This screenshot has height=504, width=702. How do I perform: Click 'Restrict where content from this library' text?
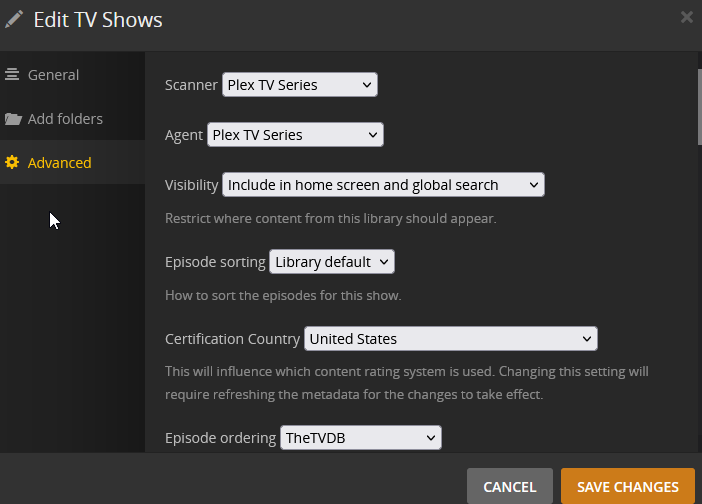pos(331,218)
